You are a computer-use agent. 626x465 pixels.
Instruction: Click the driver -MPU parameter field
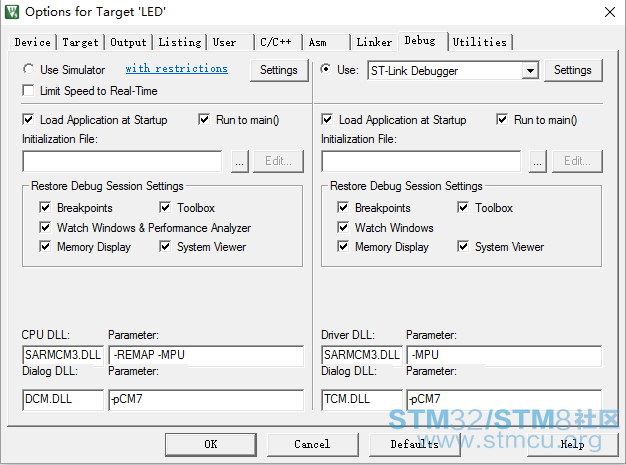(504, 355)
